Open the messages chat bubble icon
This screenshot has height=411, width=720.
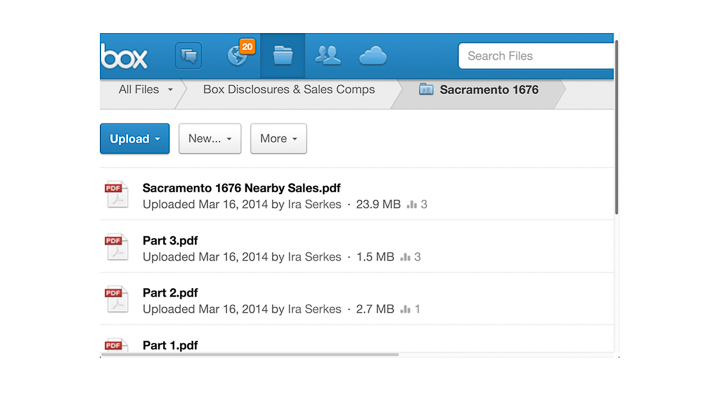pyautogui.click(x=188, y=56)
